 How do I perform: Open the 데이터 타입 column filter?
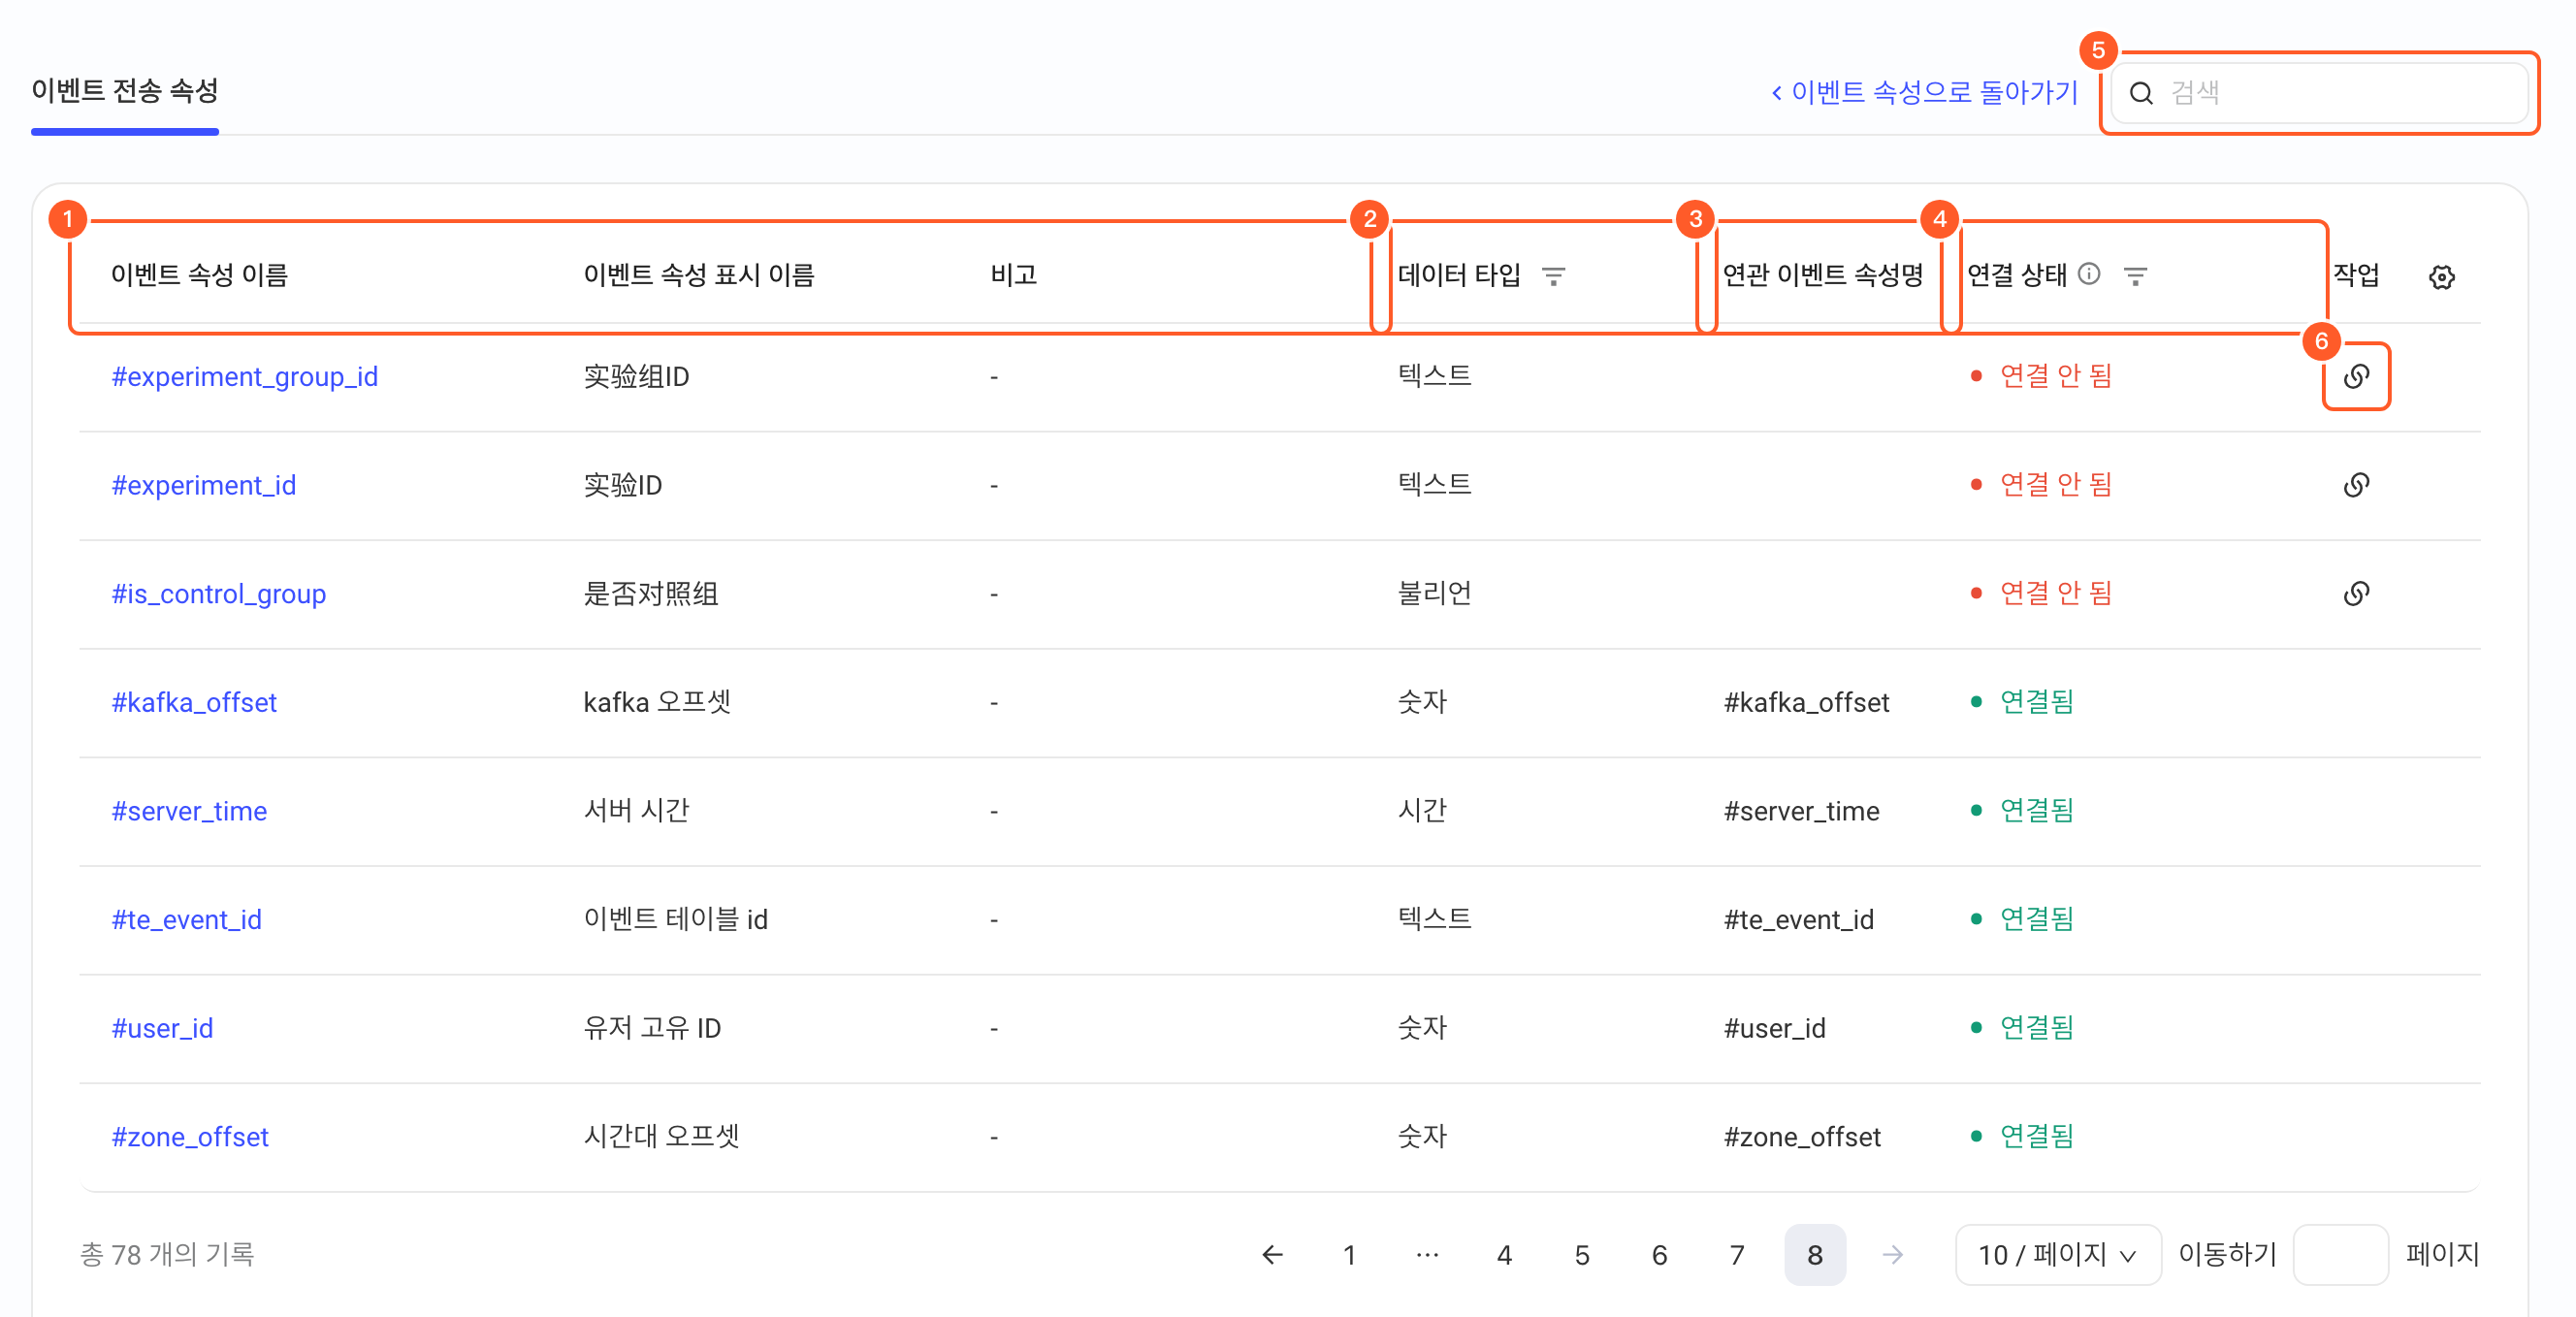[1553, 276]
